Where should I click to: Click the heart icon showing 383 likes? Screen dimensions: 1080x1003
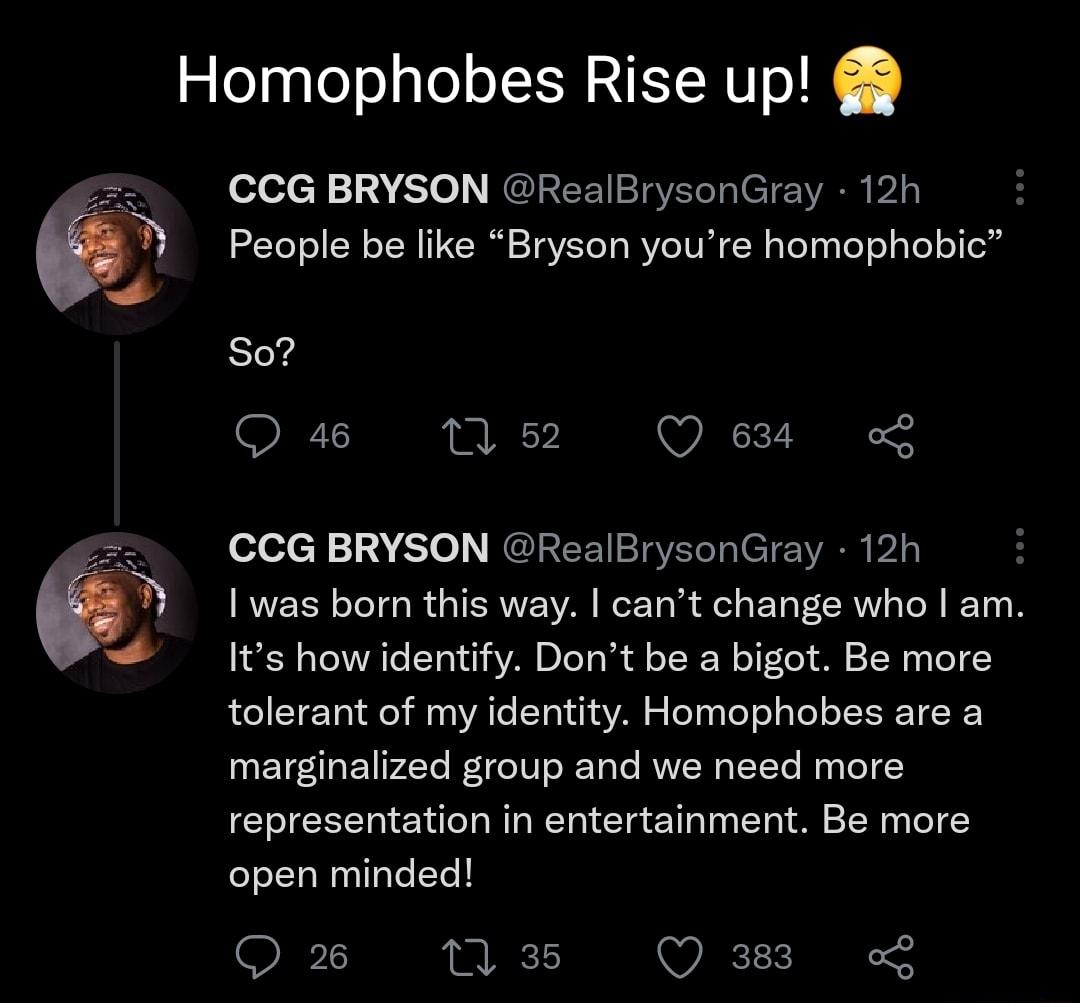[x=680, y=956]
